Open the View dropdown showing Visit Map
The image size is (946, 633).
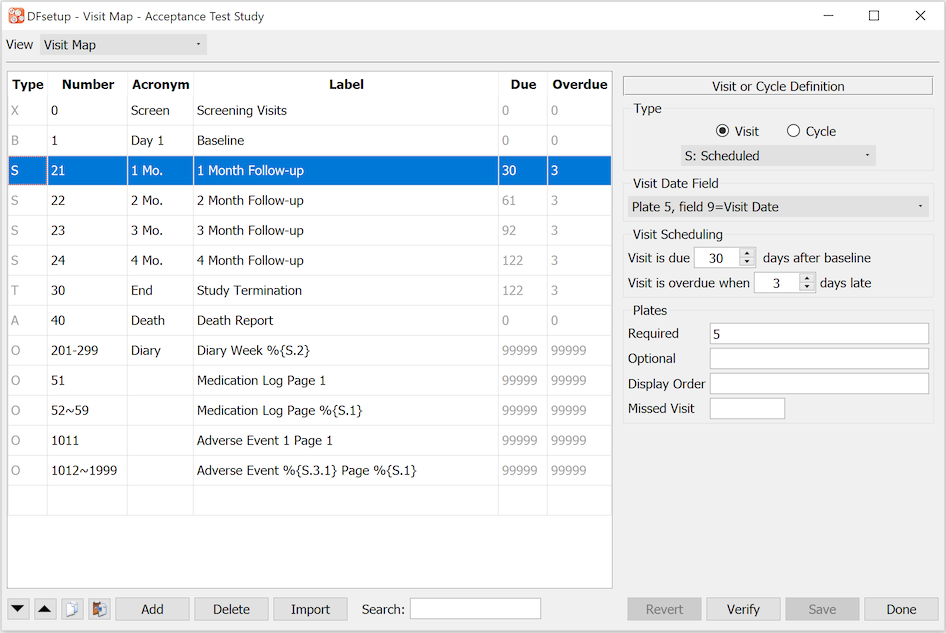tap(123, 45)
